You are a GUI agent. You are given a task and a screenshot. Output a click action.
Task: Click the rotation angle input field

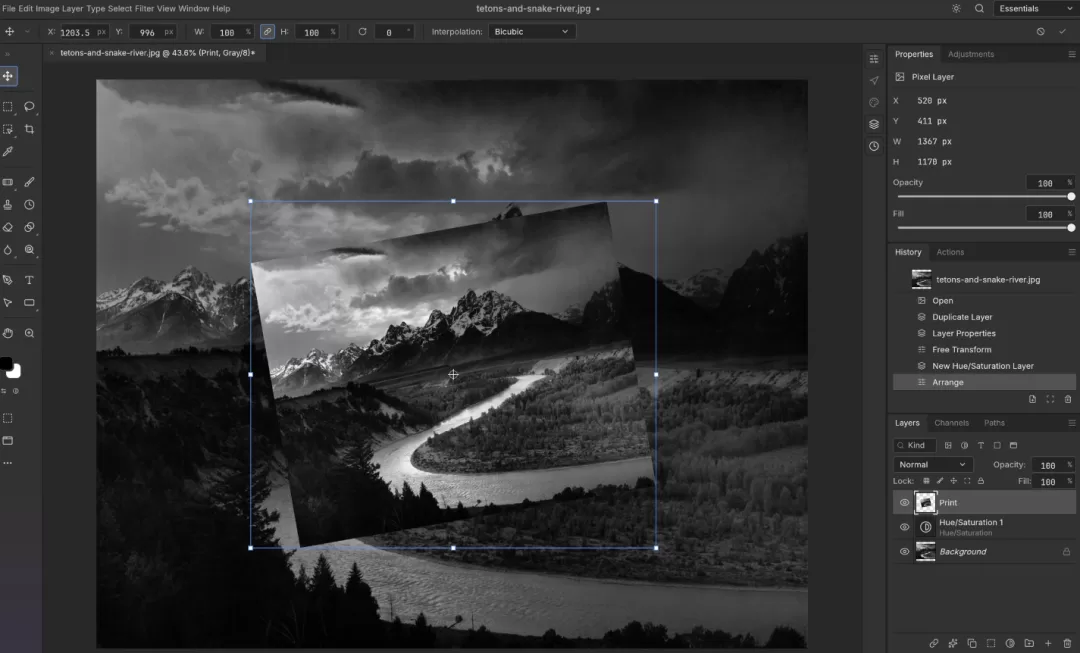click(x=393, y=32)
